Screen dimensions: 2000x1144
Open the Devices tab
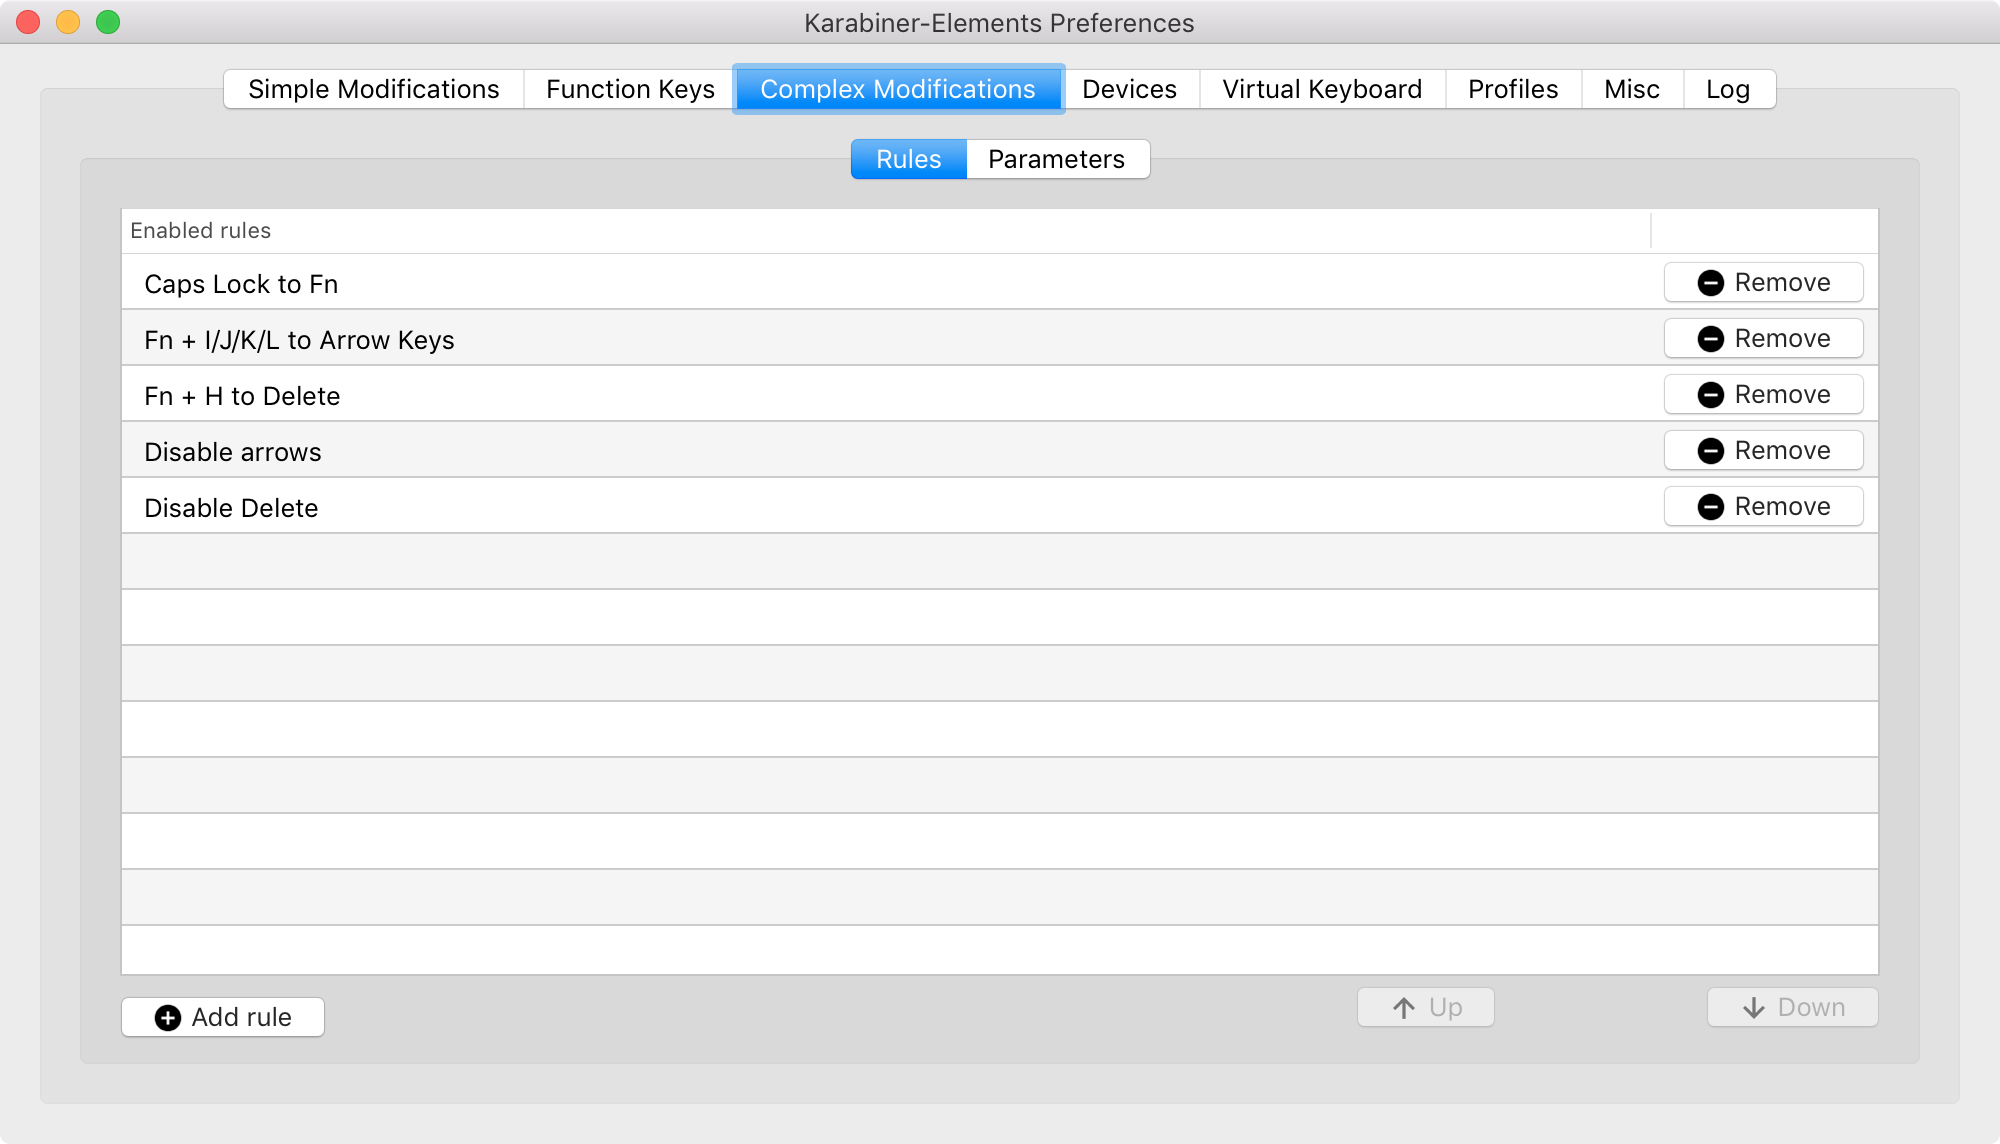click(x=1128, y=88)
